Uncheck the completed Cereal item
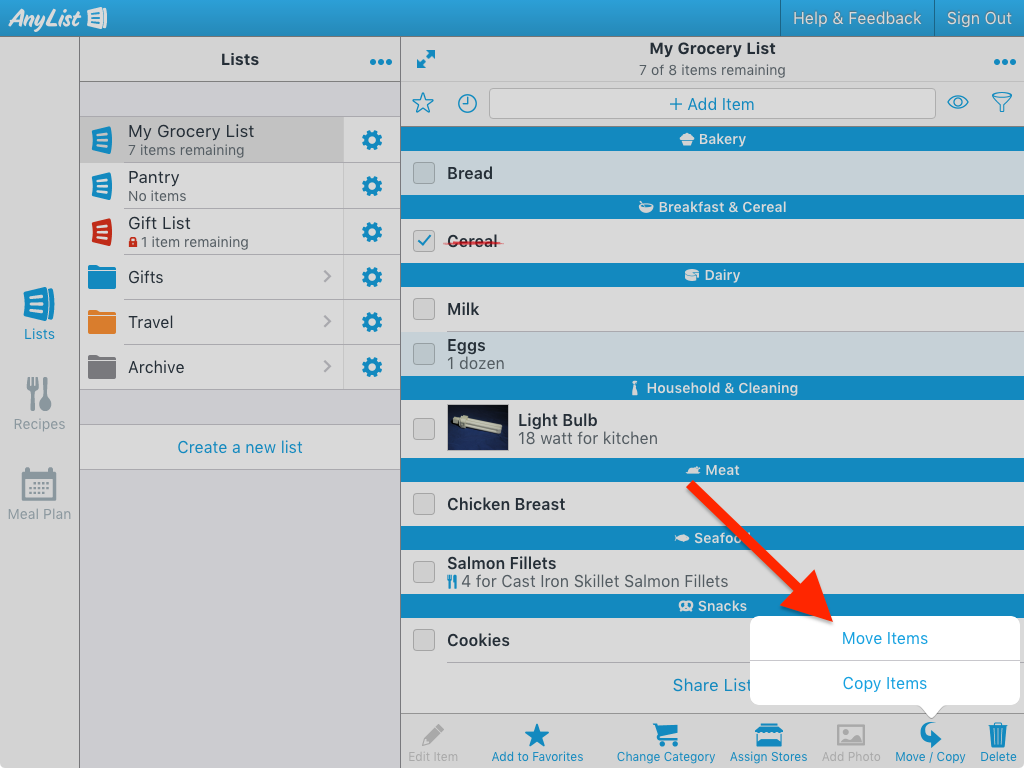The width and height of the screenshot is (1024, 768). [423, 240]
